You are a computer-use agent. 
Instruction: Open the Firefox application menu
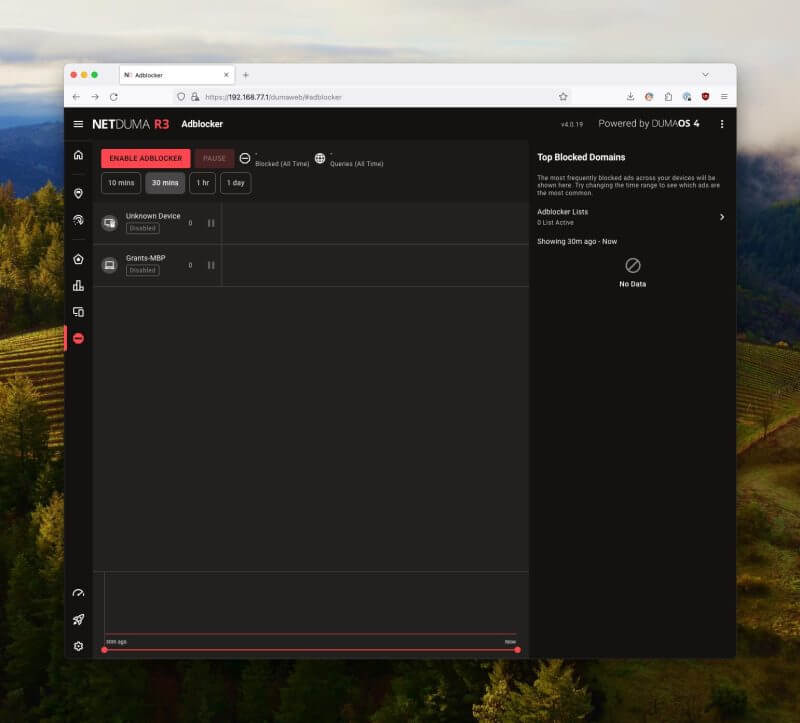(724, 96)
